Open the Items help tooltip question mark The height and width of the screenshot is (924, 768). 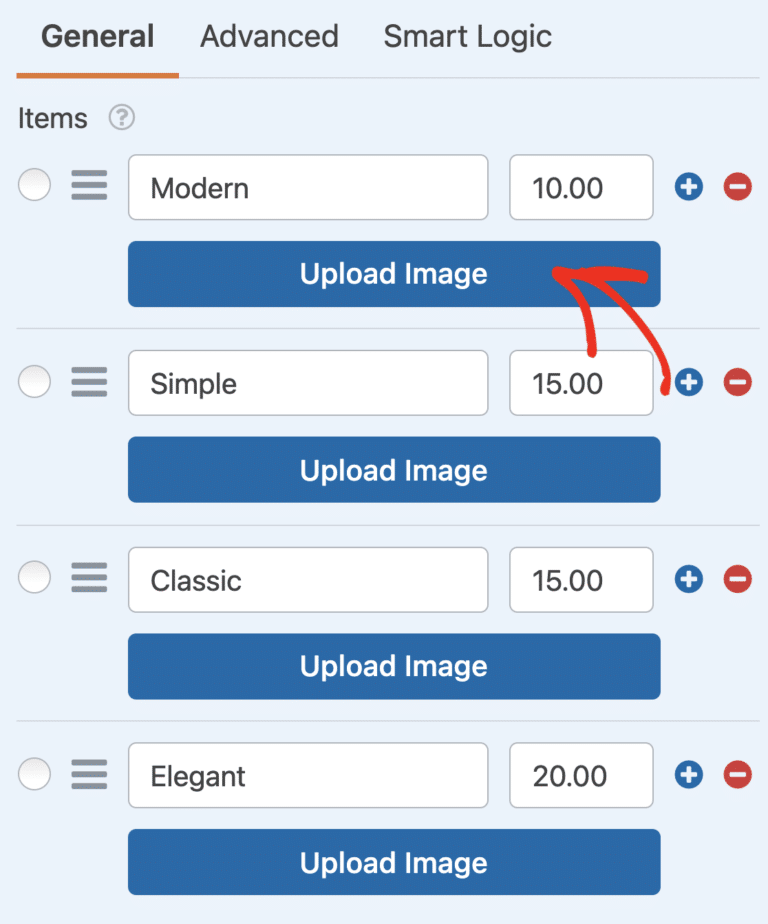(121, 118)
